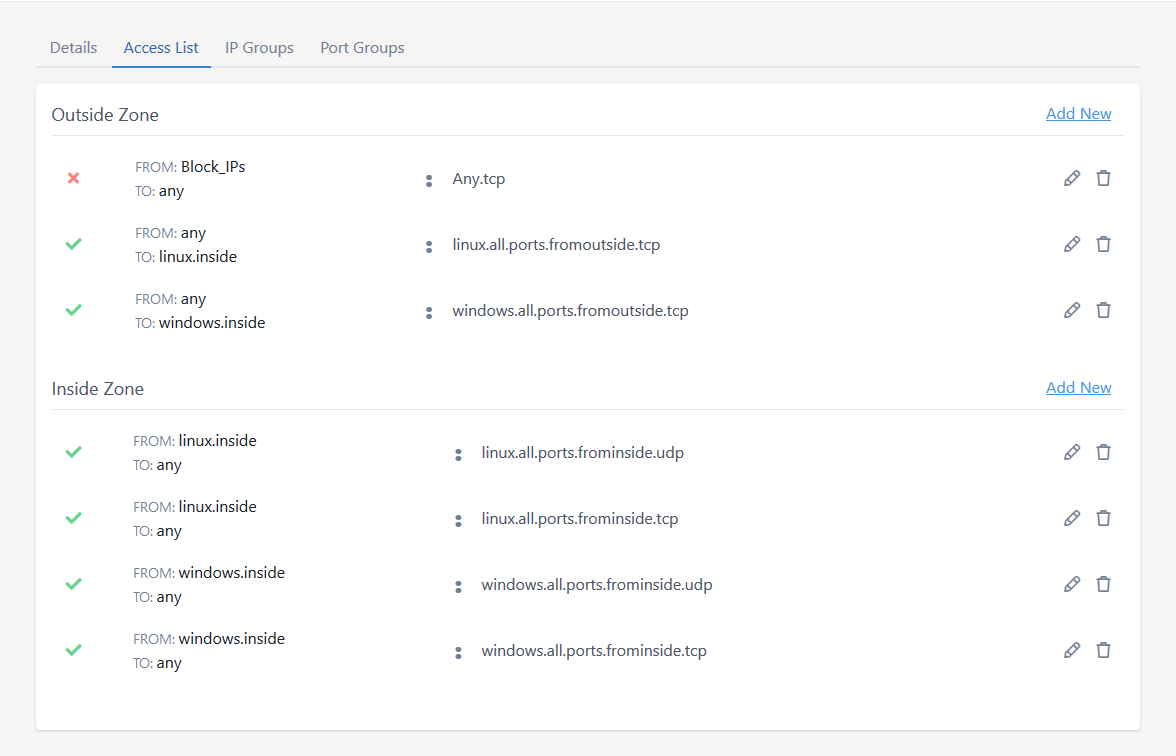1176x756 pixels.
Task: Click windows.all.ports.fromoutside.tcp port group name
Action: 570,311
